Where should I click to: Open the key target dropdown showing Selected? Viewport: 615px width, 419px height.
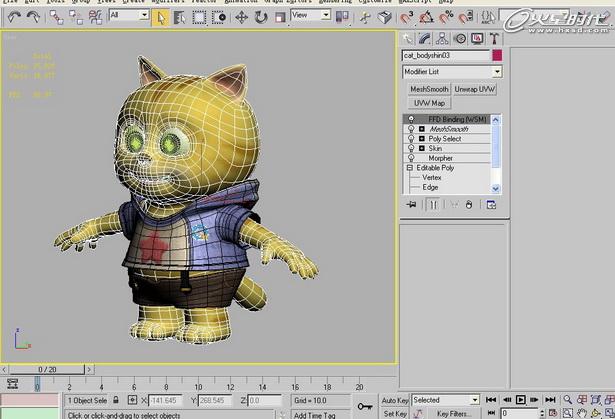click(446, 400)
